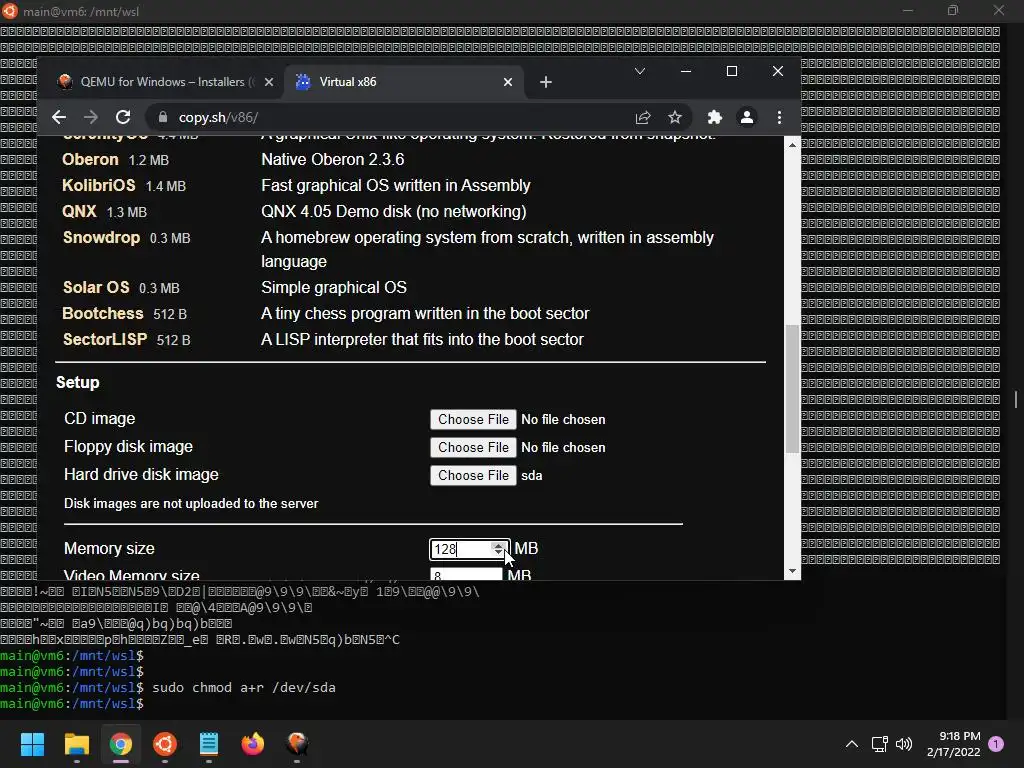Open Notepad taskbar icon
The width and height of the screenshot is (1024, 768).
point(208,744)
